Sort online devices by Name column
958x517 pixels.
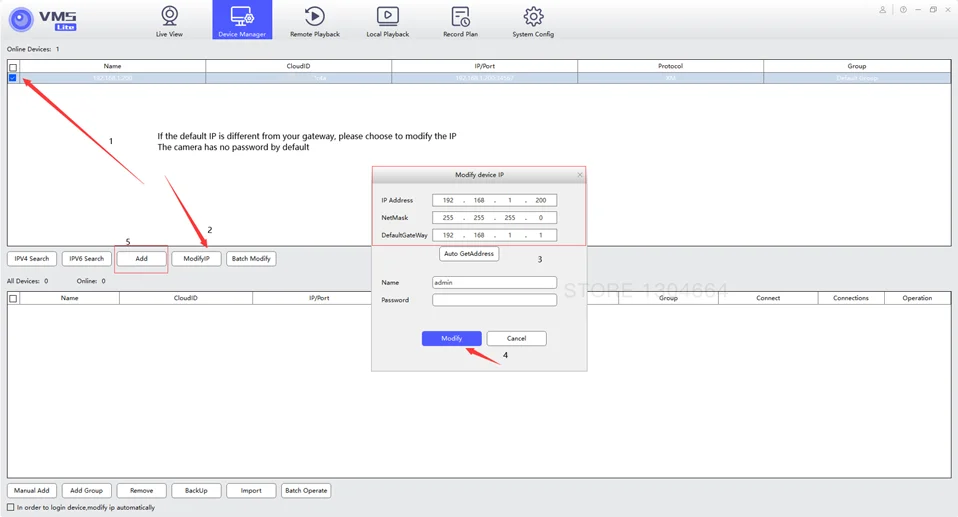click(112, 66)
